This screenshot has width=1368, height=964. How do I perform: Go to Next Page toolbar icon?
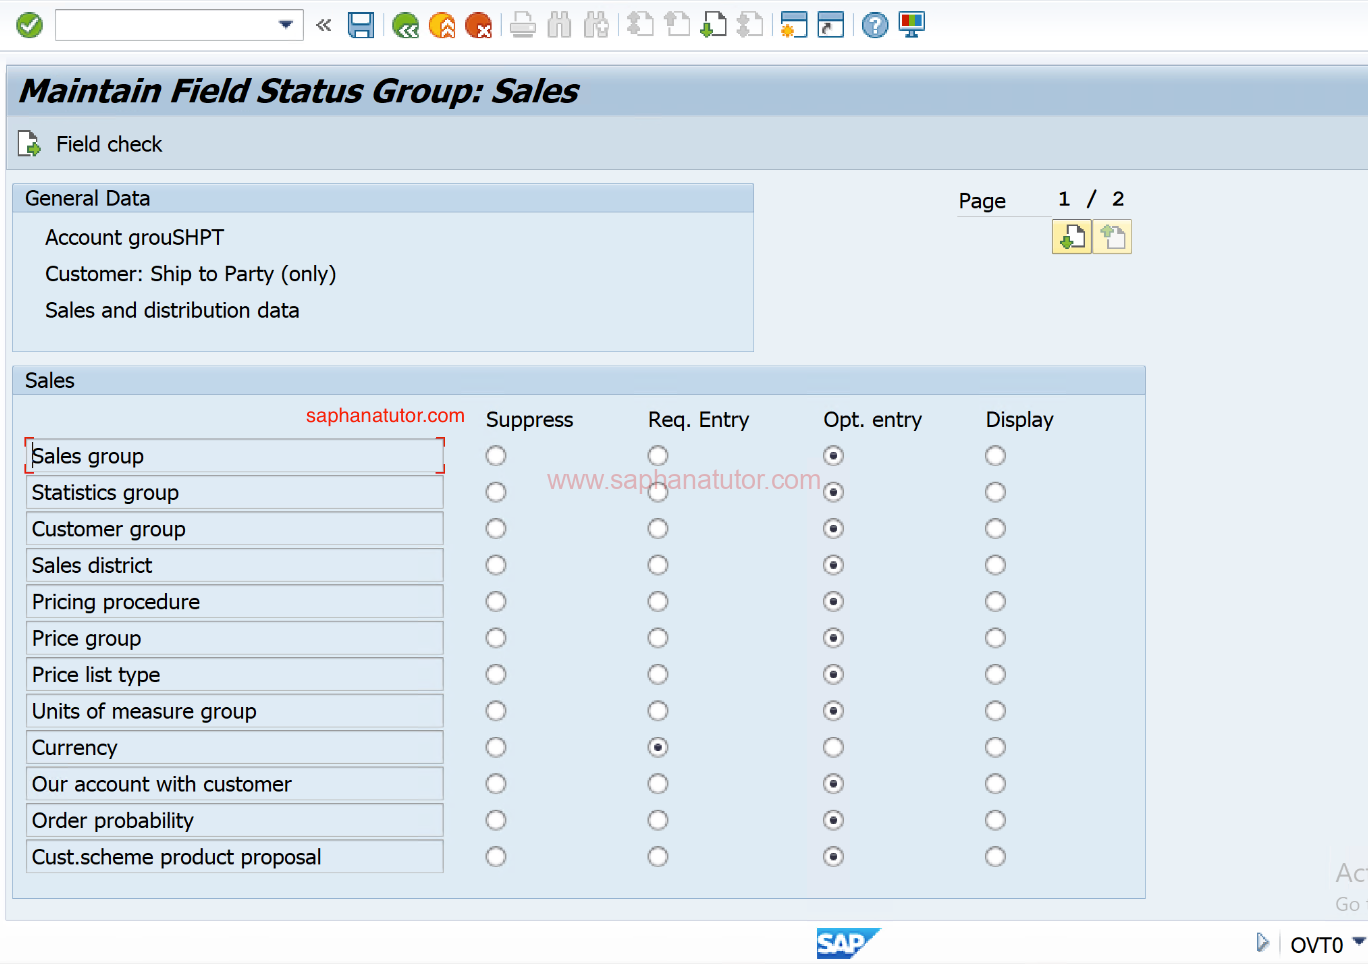(x=713, y=25)
